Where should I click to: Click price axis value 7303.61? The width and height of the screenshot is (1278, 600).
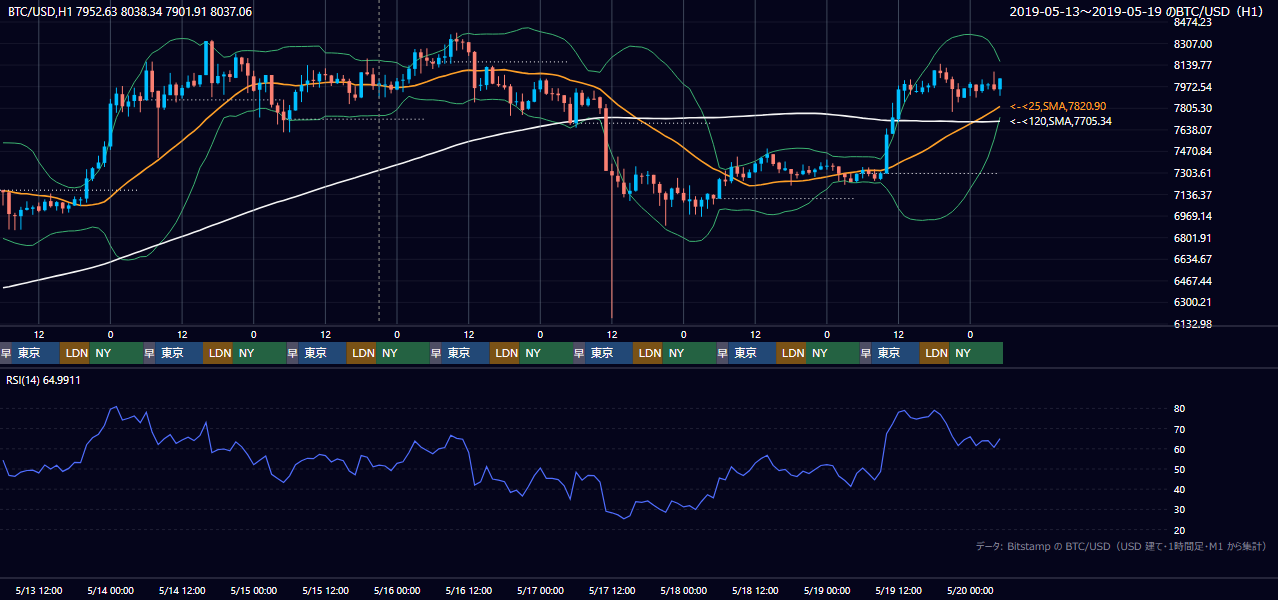(1194, 173)
